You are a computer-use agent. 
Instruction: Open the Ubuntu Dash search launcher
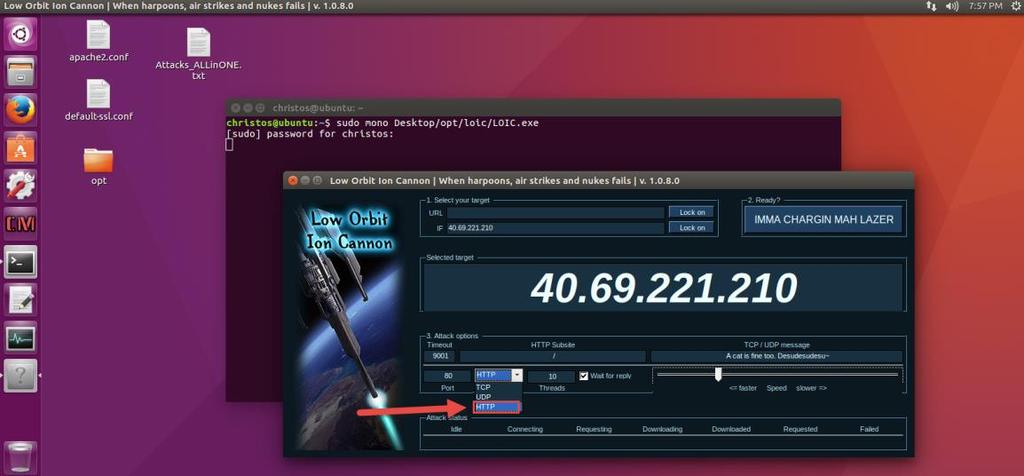tap(20, 34)
